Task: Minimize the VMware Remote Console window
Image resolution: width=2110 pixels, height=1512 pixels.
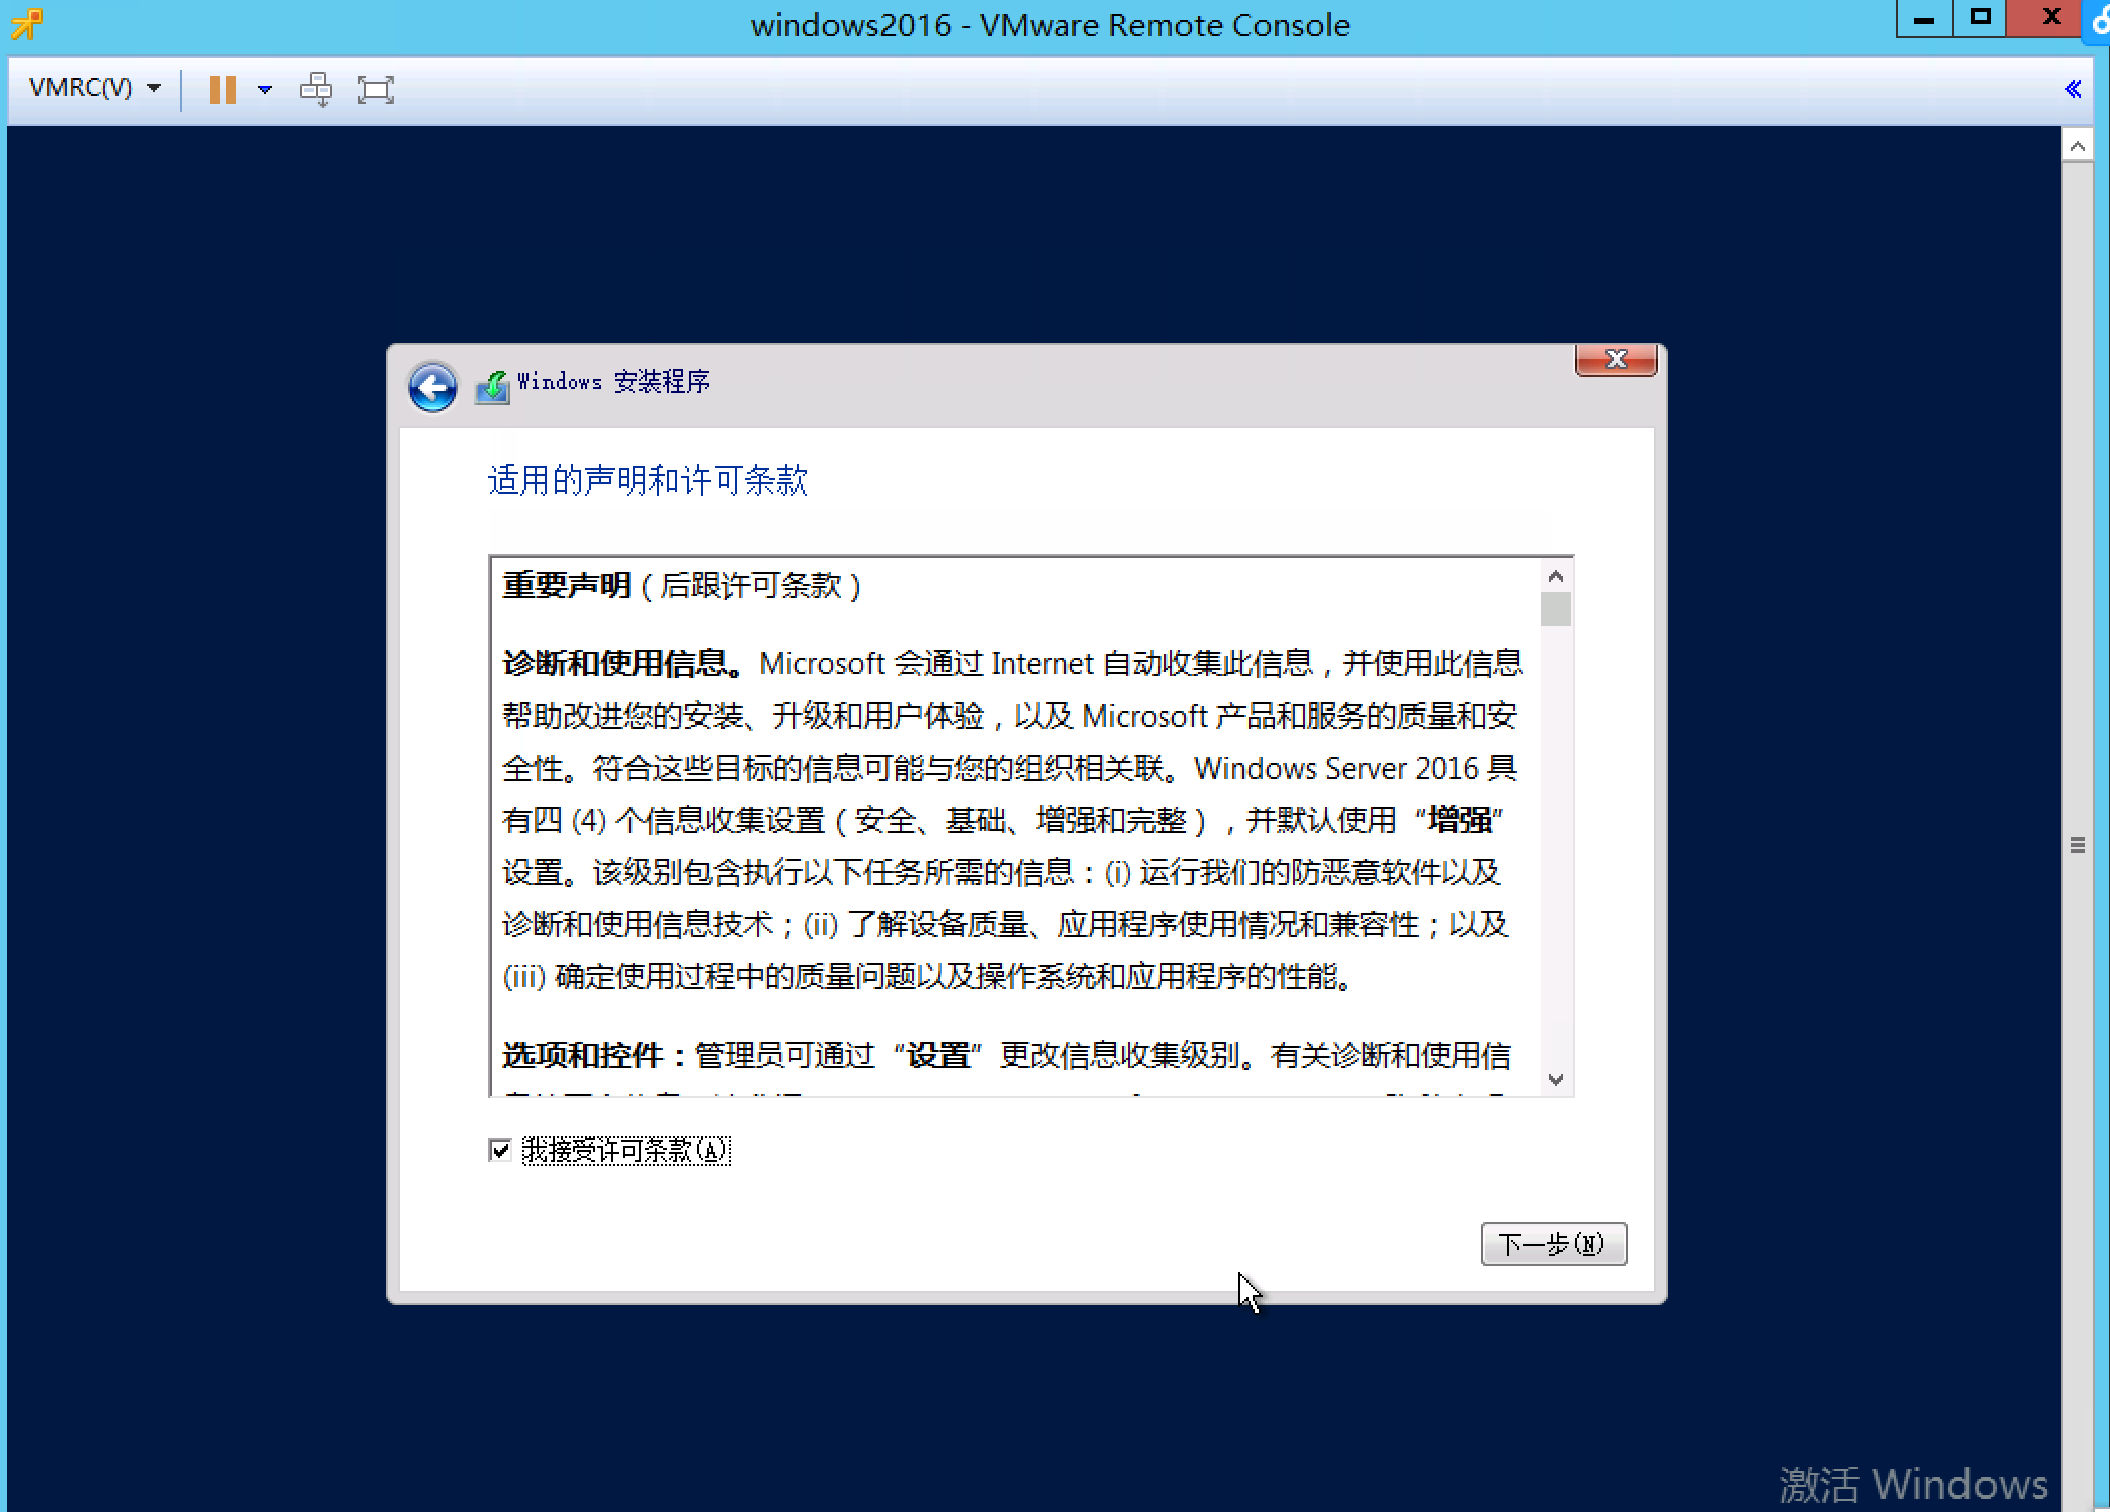Action: pos(1924,19)
